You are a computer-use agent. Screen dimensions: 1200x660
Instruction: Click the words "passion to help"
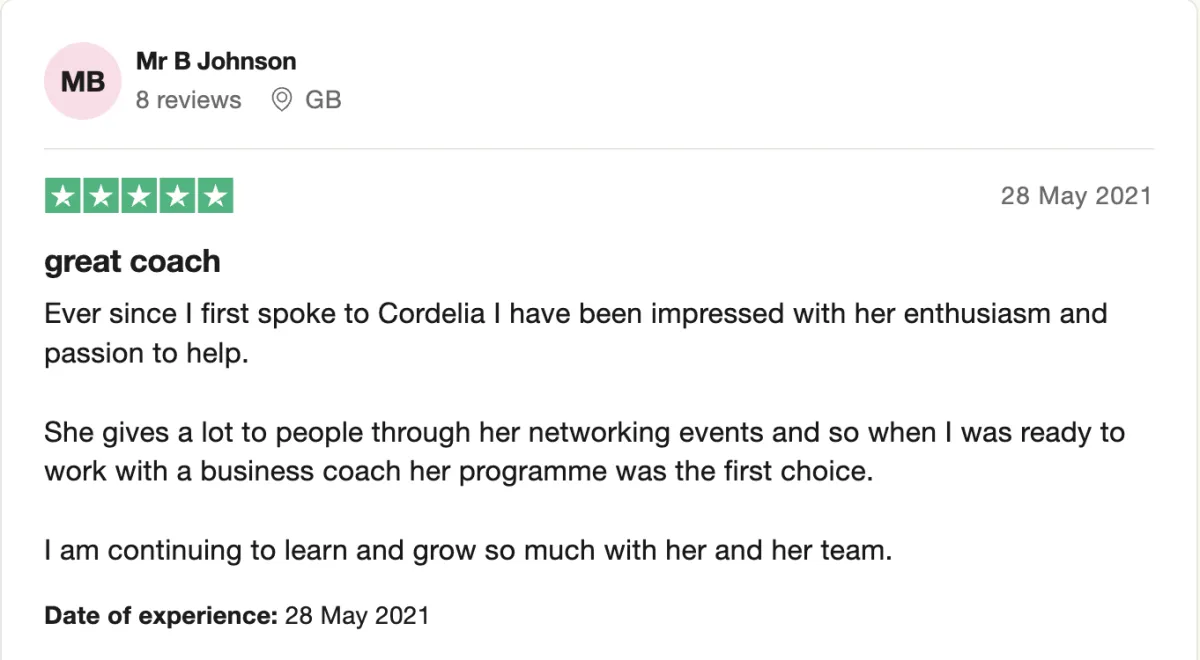pyautogui.click(x=144, y=355)
